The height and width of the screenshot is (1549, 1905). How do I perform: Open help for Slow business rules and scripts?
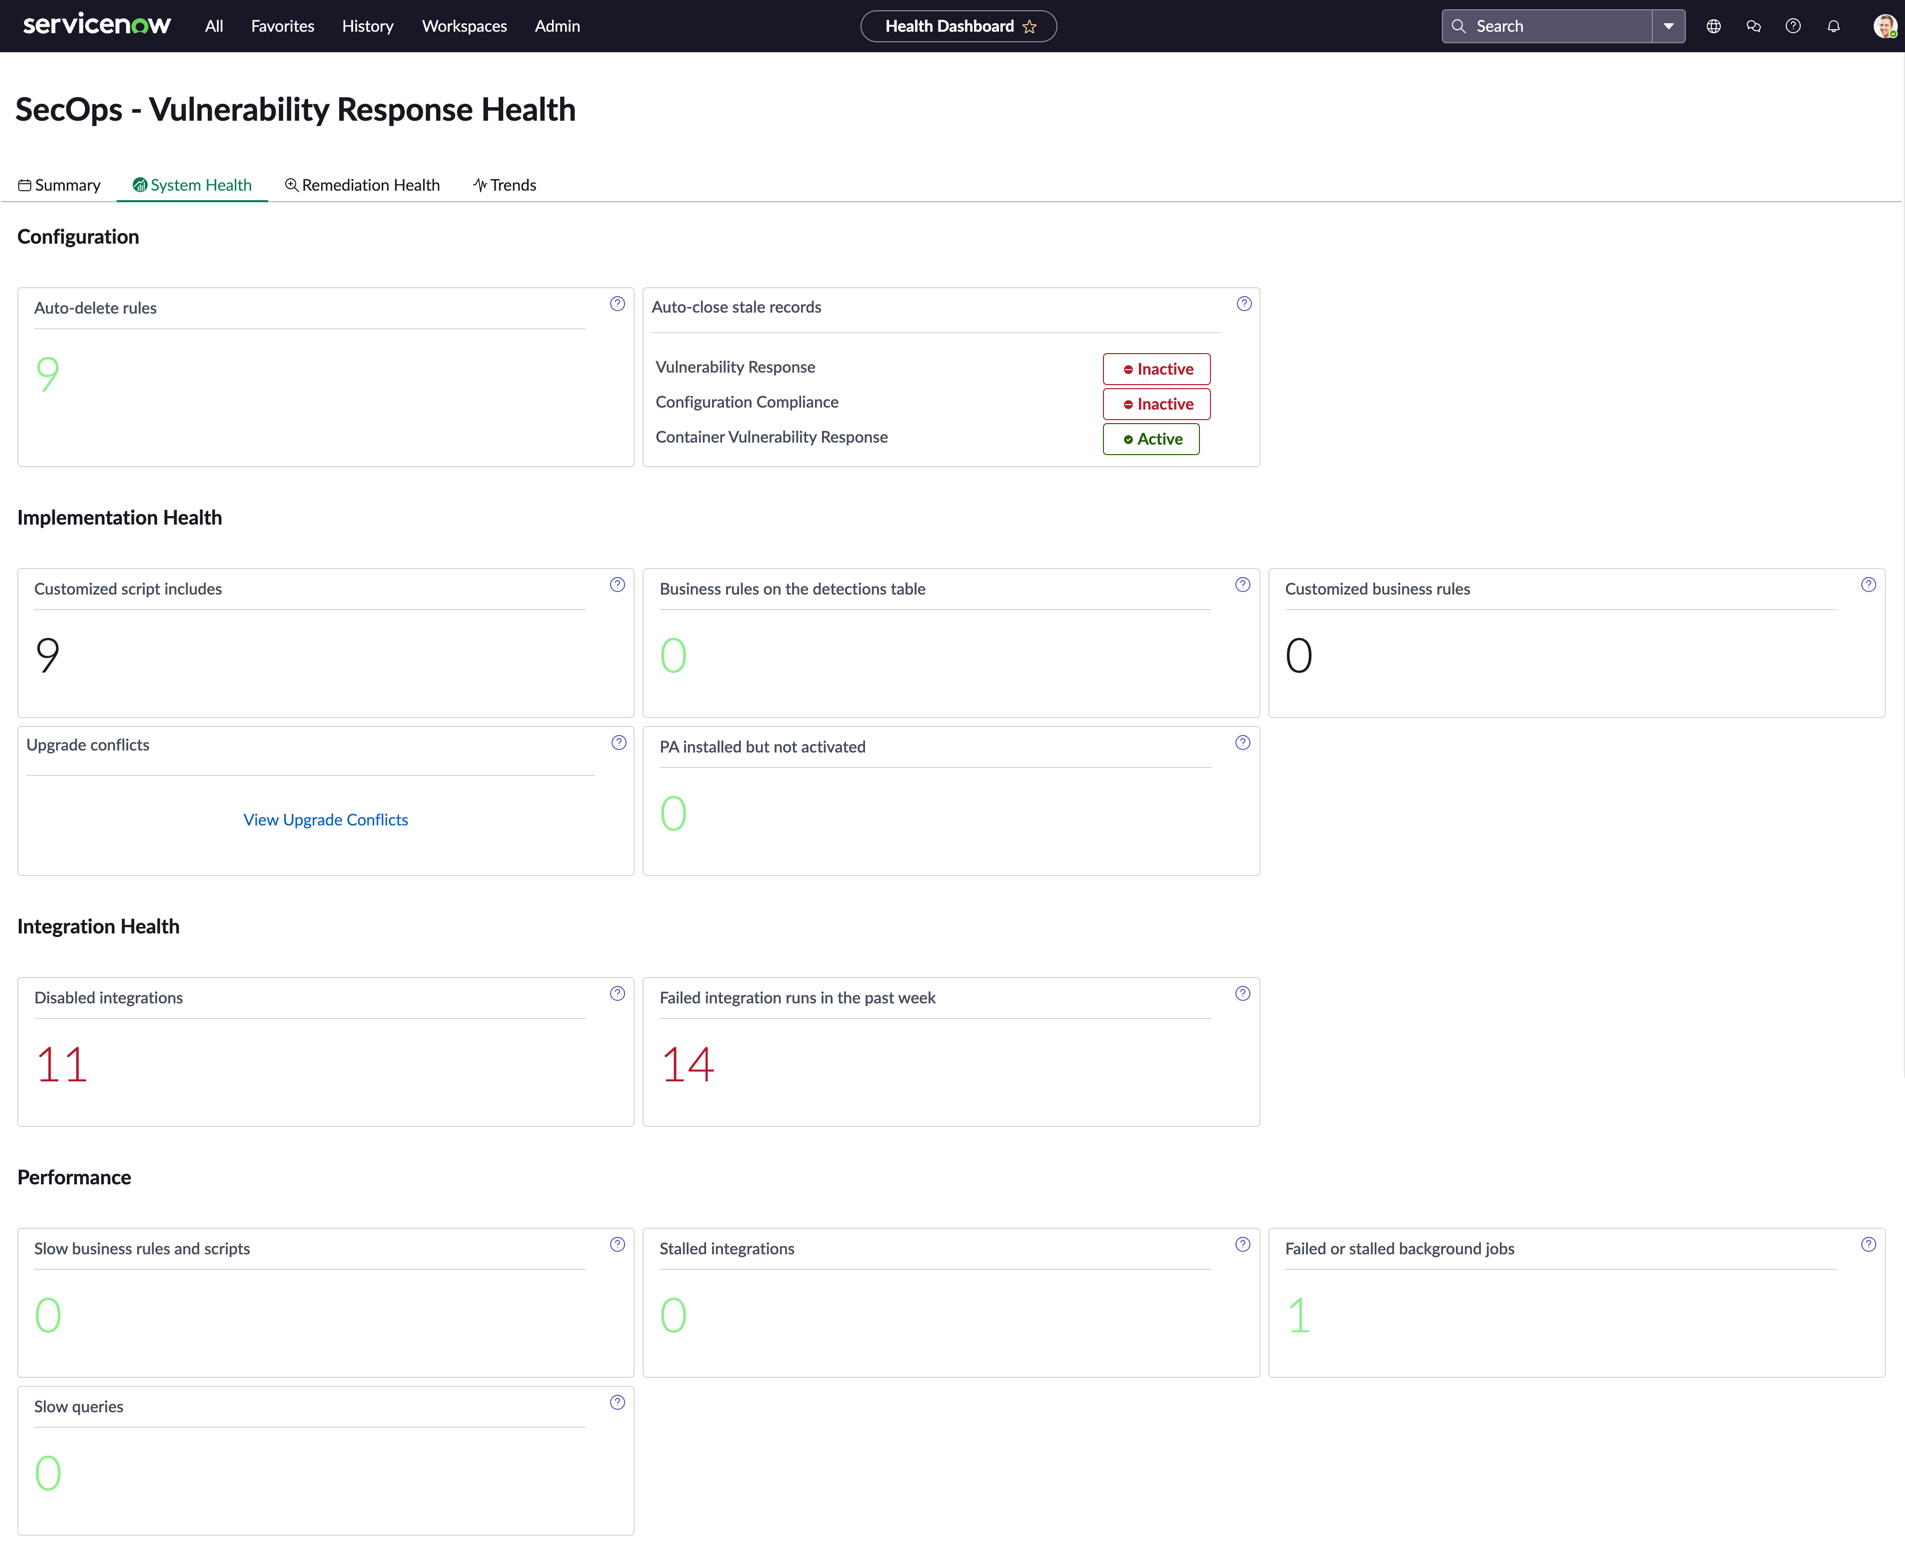[x=617, y=1245]
